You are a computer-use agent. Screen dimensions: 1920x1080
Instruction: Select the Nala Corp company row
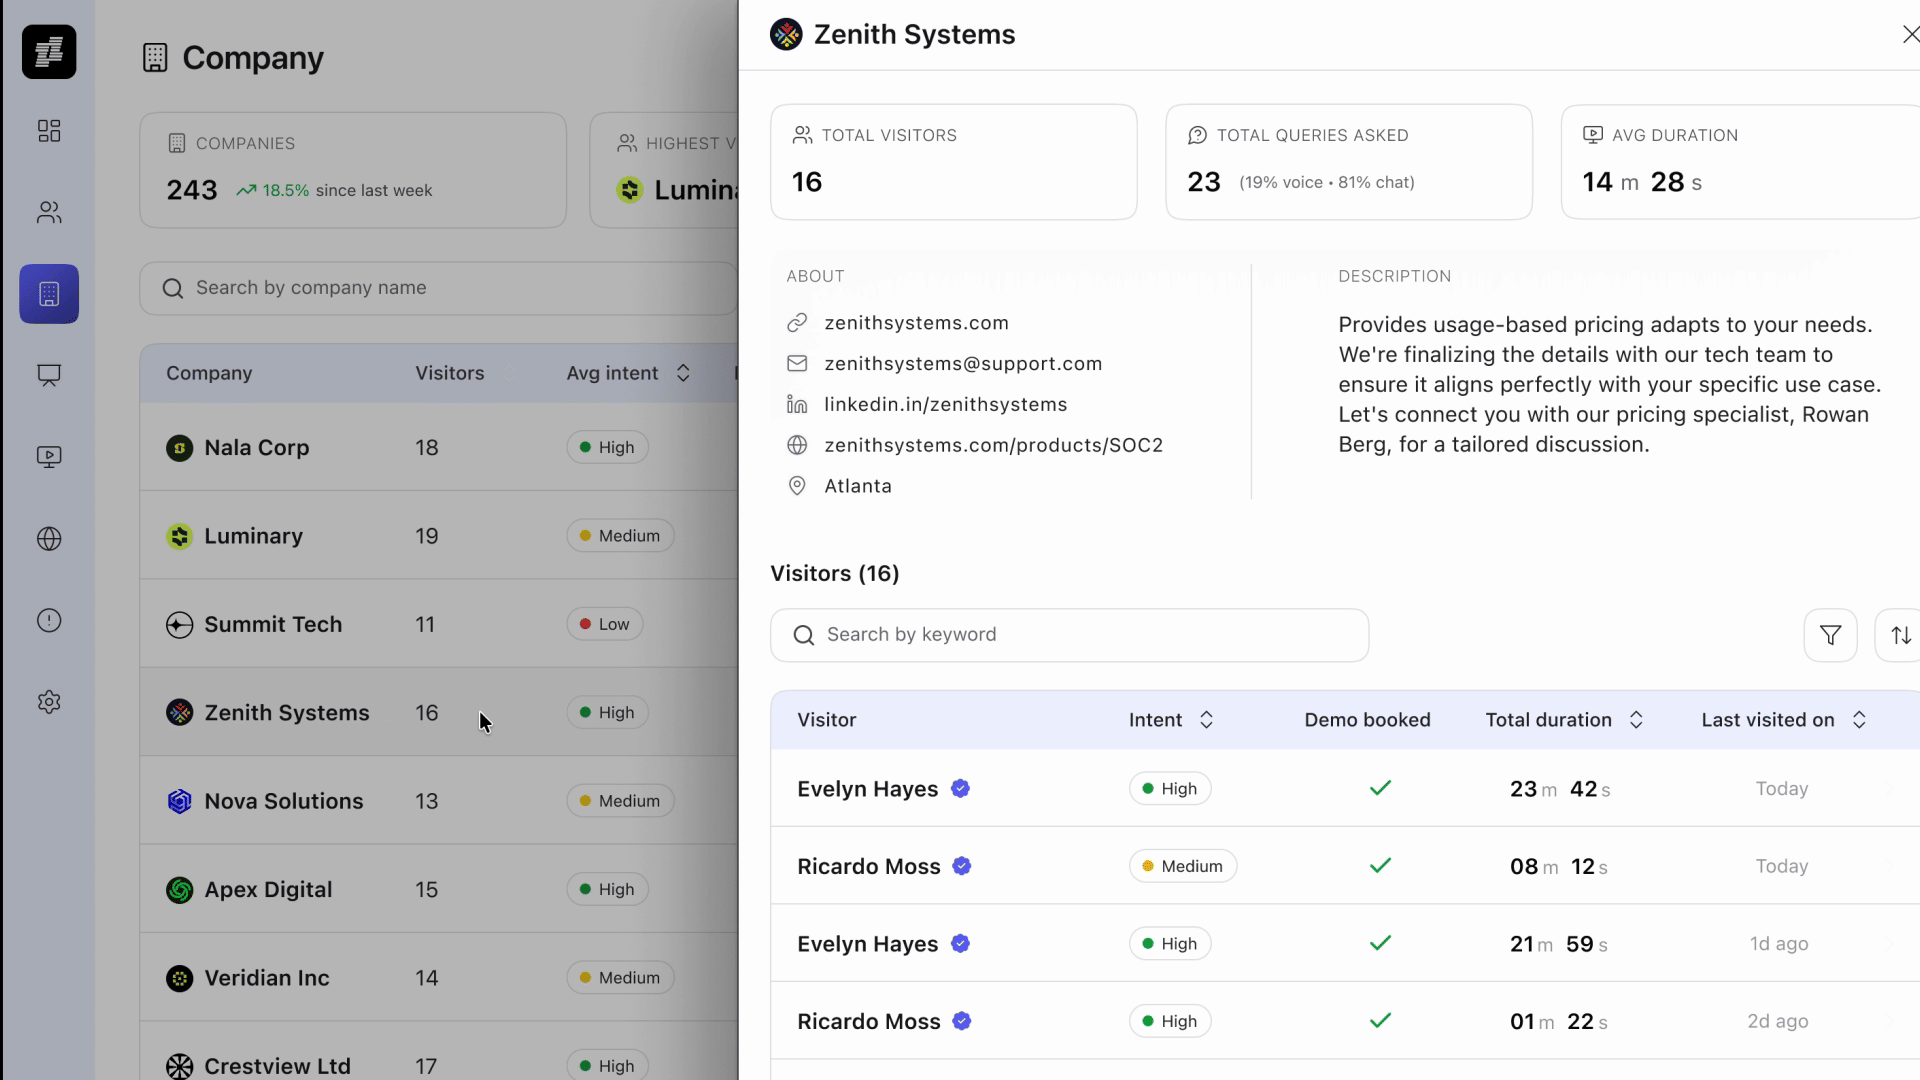(256, 447)
